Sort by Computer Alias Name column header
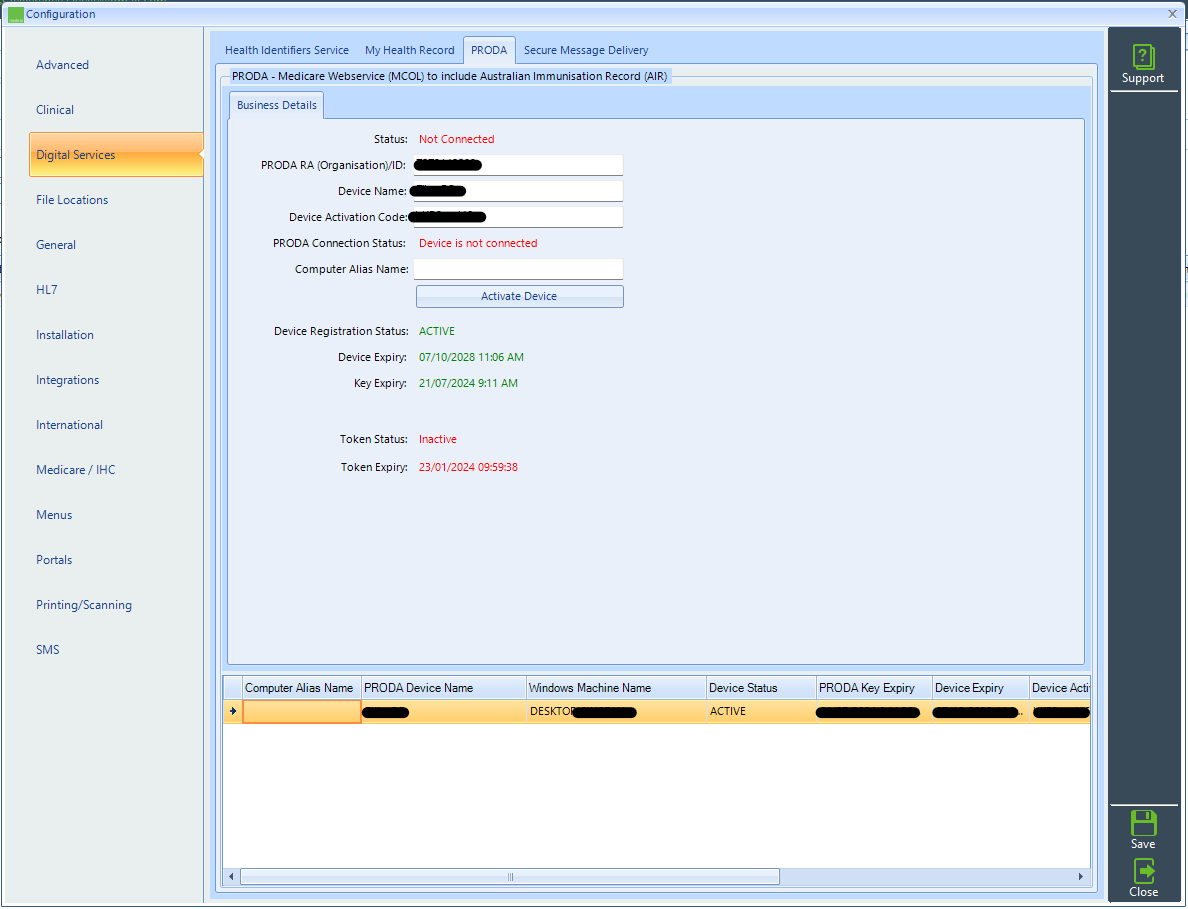 pyautogui.click(x=302, y=688)
